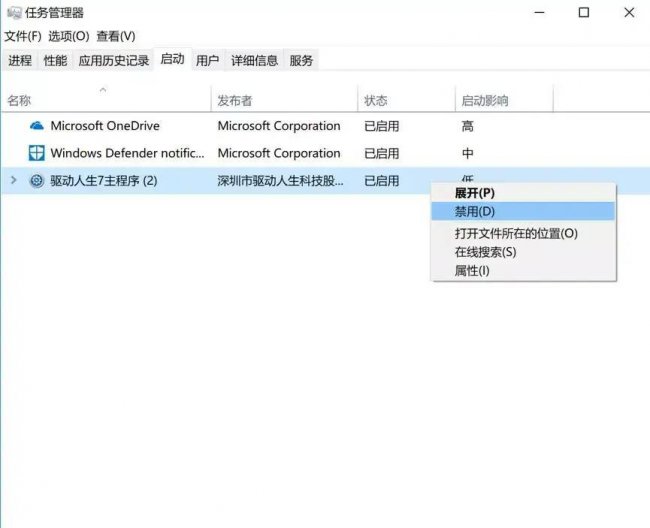
Task: Open the 查看(V) menu
Action: [116, 36]
